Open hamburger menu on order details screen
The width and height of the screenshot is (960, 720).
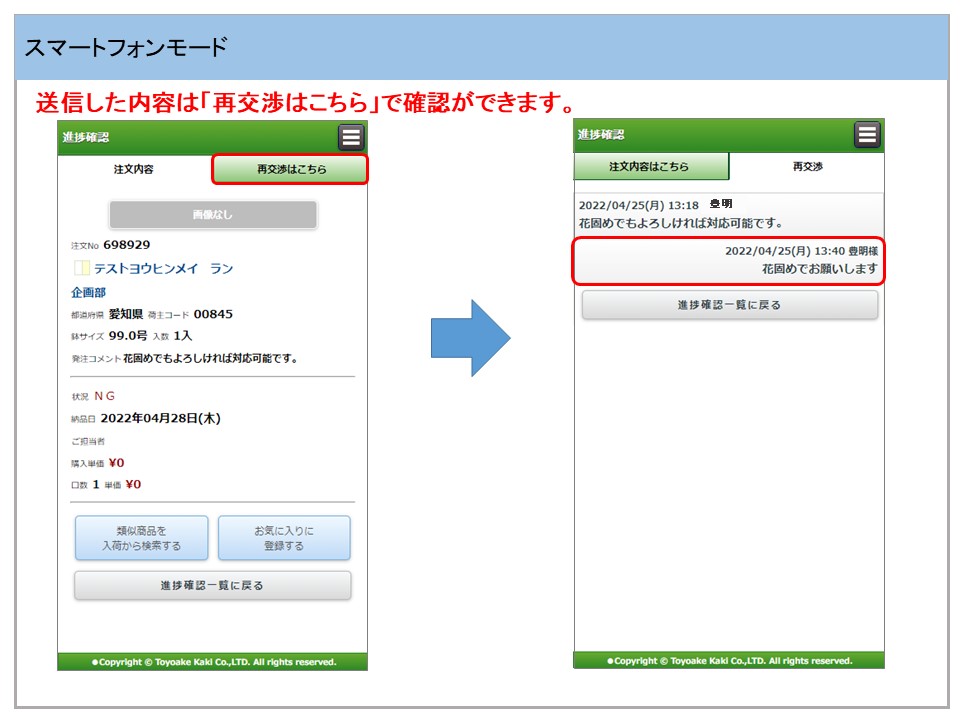[351, 137]
